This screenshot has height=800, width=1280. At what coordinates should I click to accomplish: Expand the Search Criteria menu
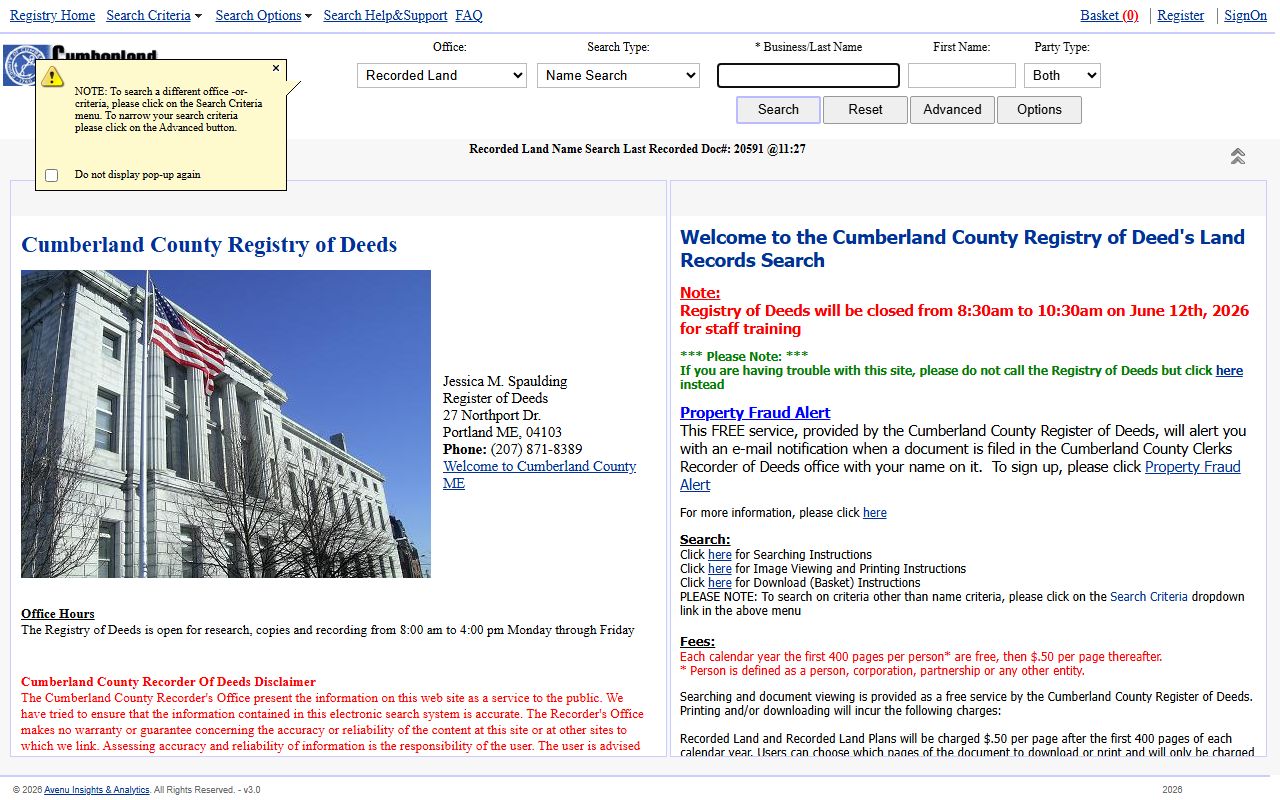(x=154, y=15)
